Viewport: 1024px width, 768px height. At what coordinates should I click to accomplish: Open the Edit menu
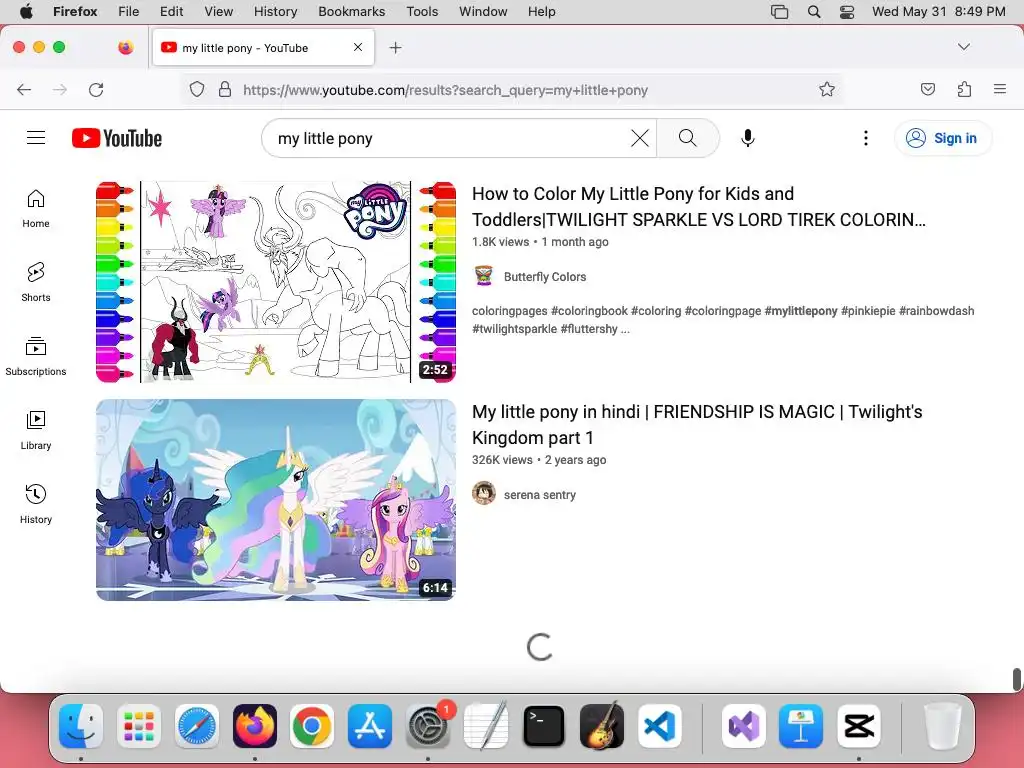coord(171,12)
